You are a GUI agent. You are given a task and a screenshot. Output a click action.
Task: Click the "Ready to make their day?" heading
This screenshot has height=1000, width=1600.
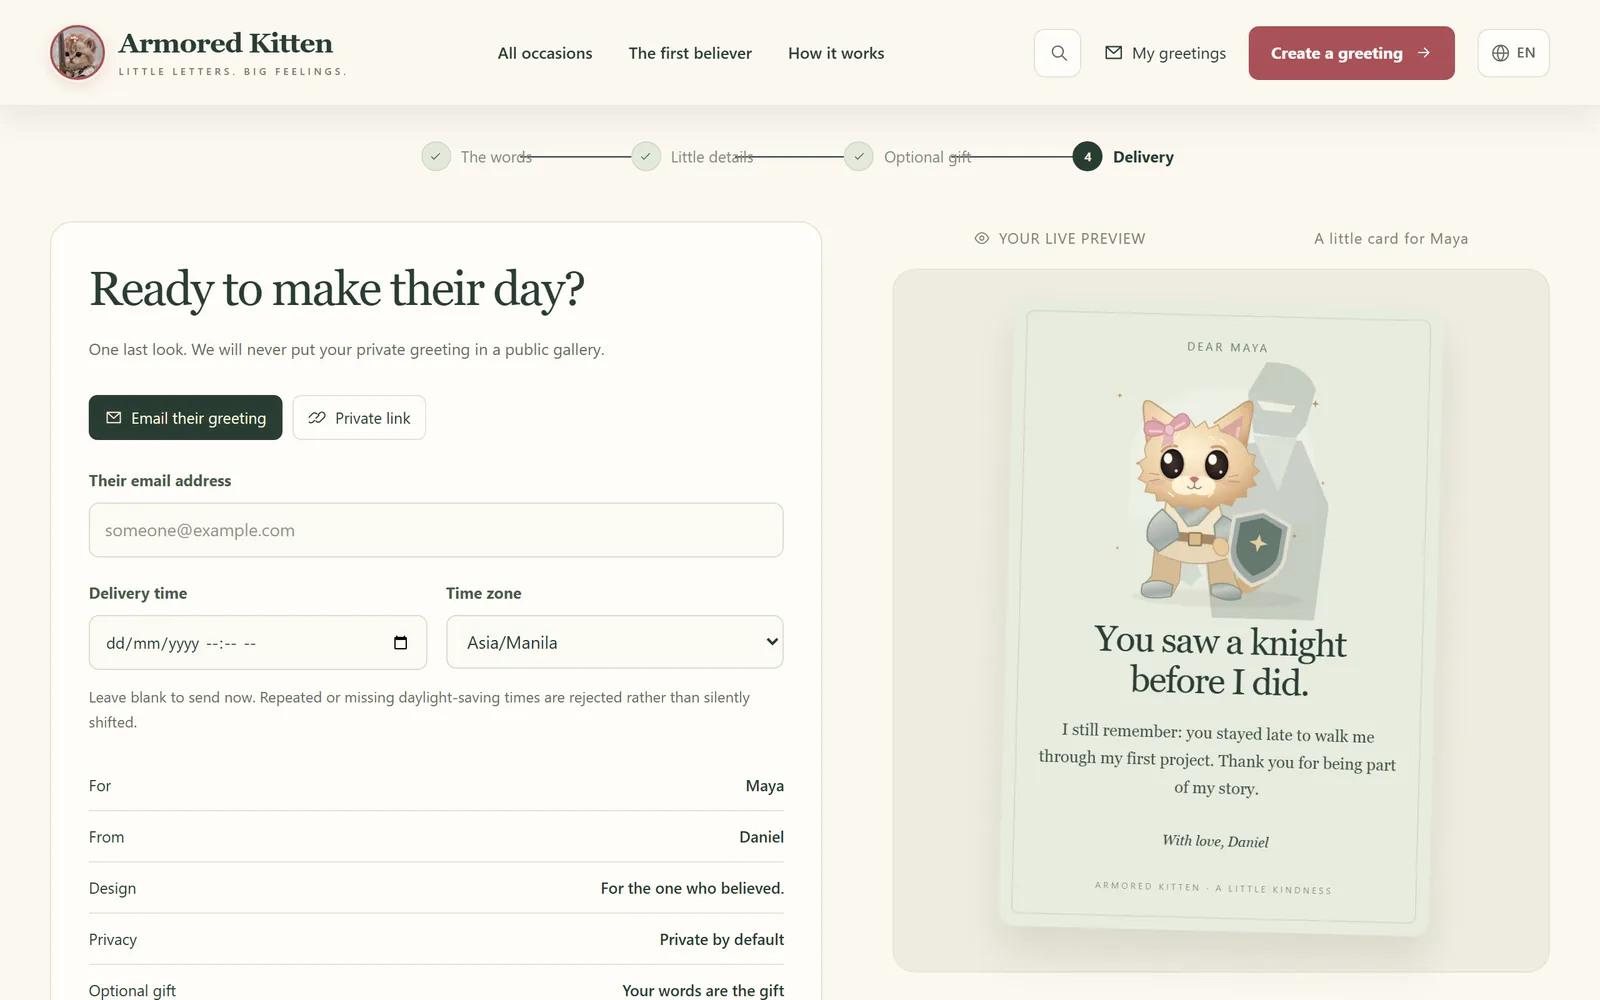[337, 290]
